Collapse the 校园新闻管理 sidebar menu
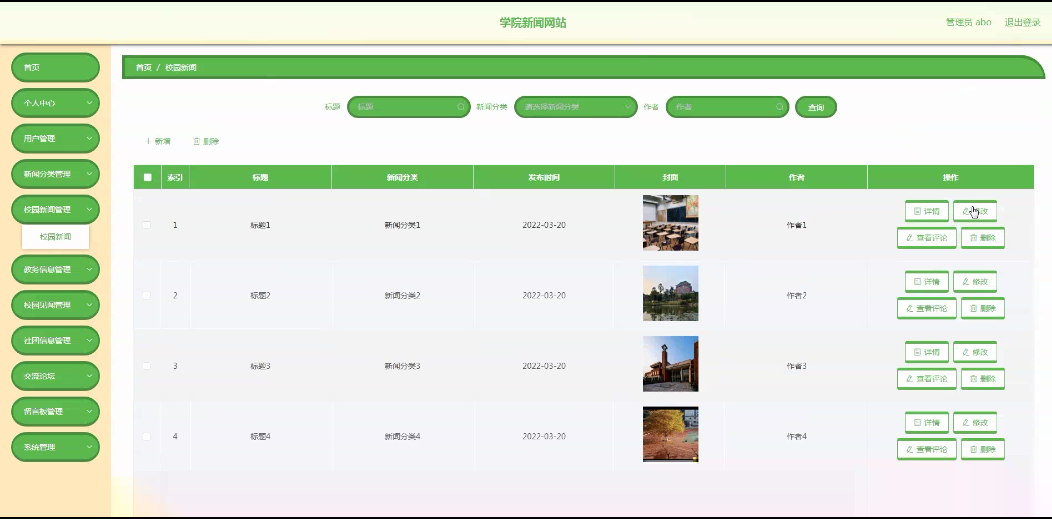This screenshot has width=1052, height=519. pyautogui.click(x=55, y=210)
